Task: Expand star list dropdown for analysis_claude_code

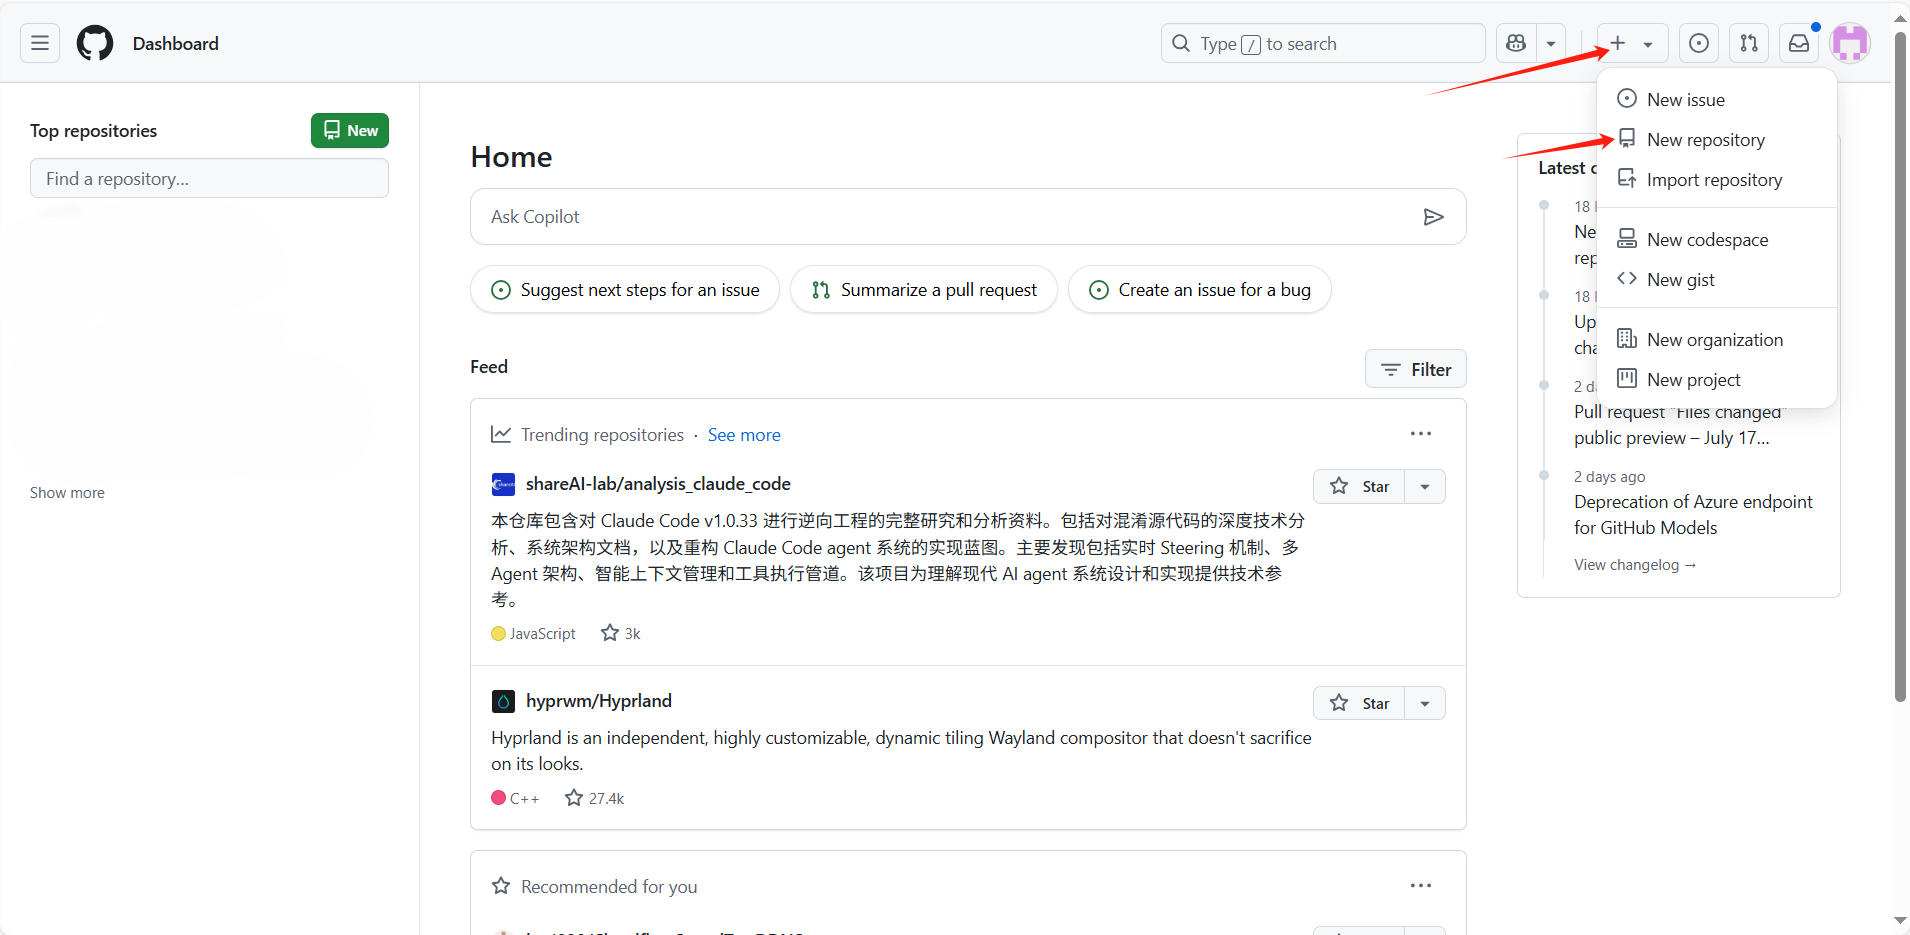Action: pos(1425,486)
